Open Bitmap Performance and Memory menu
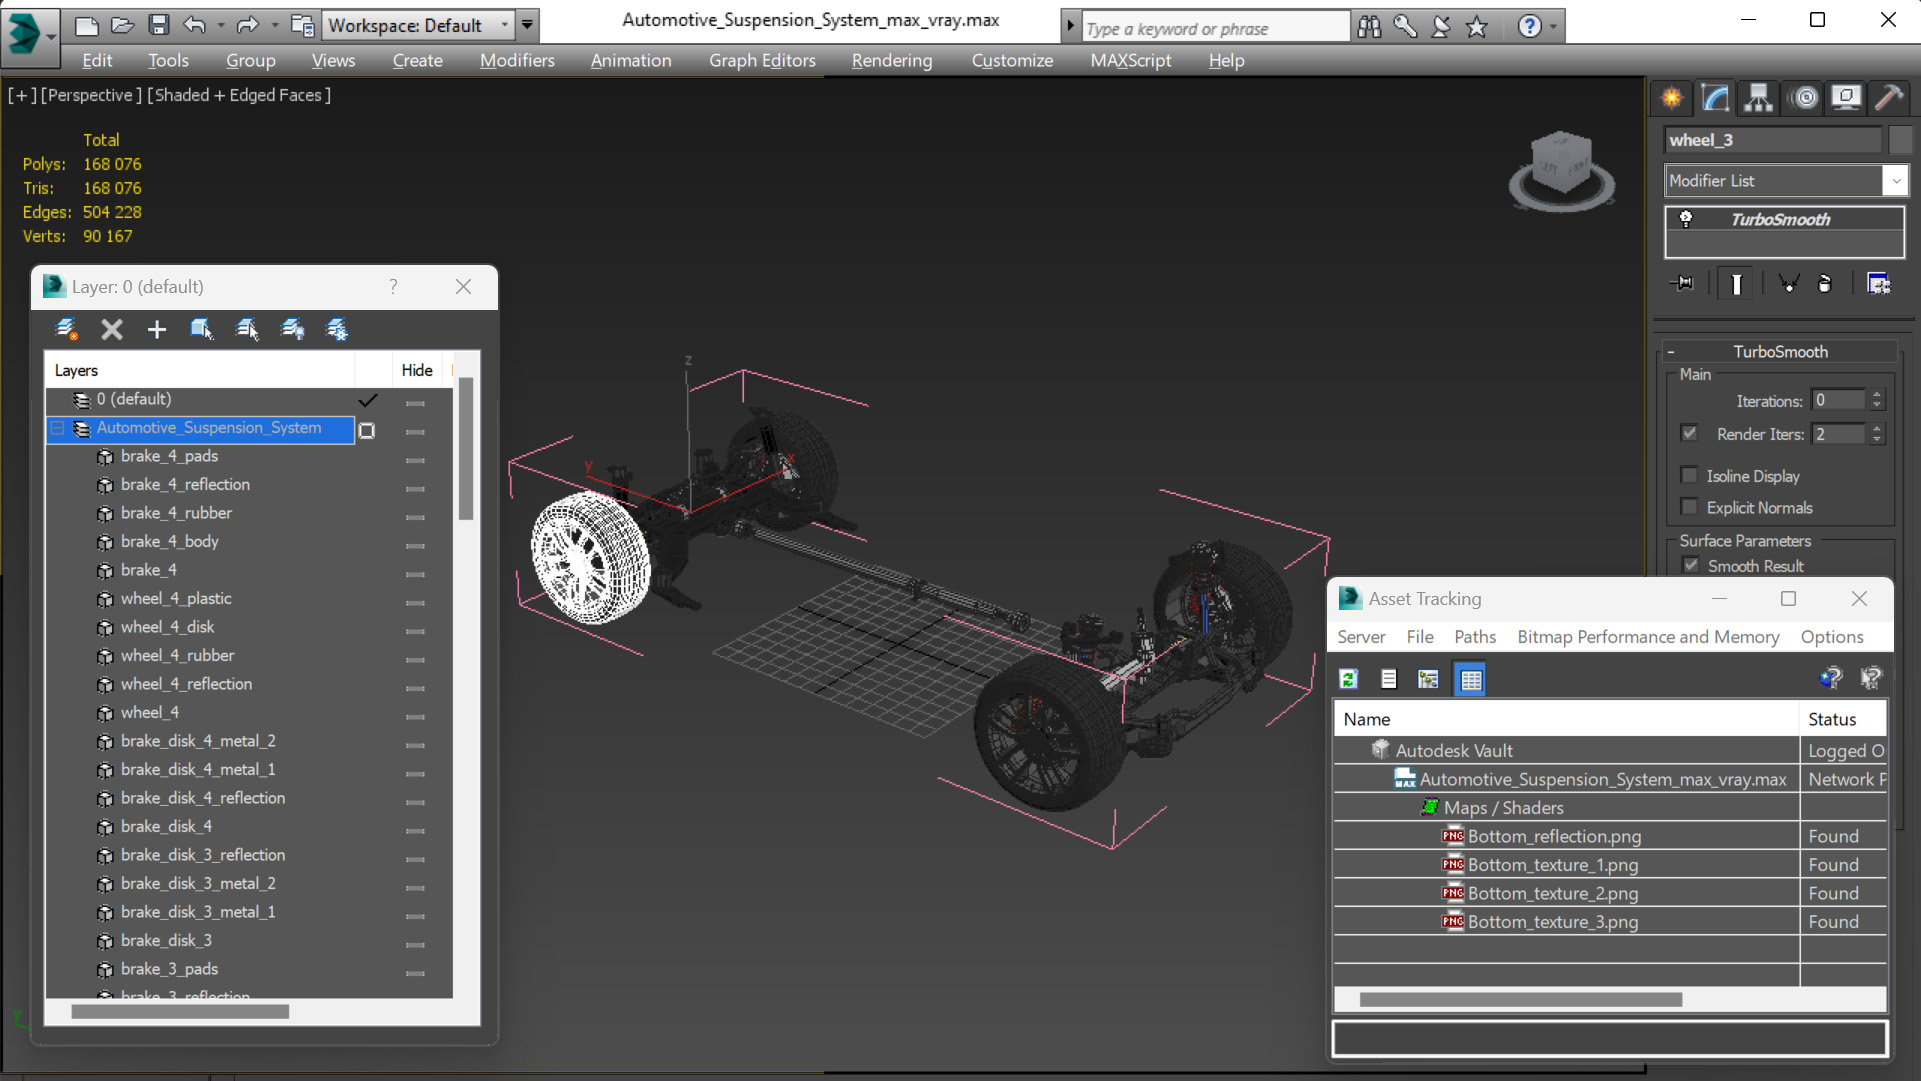The width and height of the screenshot is (1921, 1081). [x=1648, y=637]
